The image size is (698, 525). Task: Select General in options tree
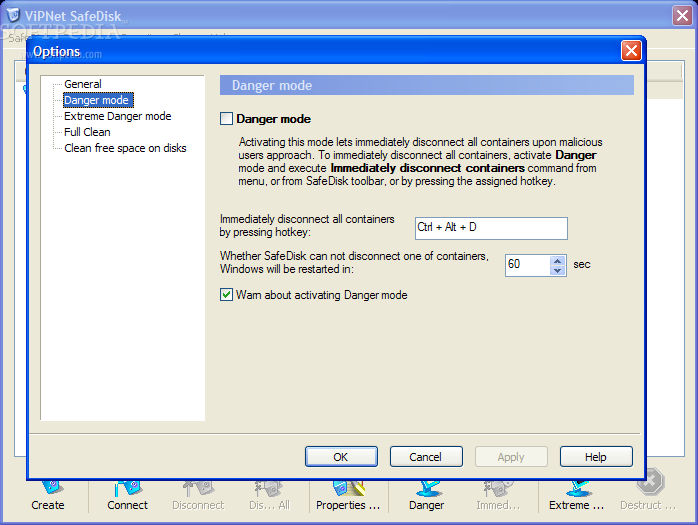point(82,84)
